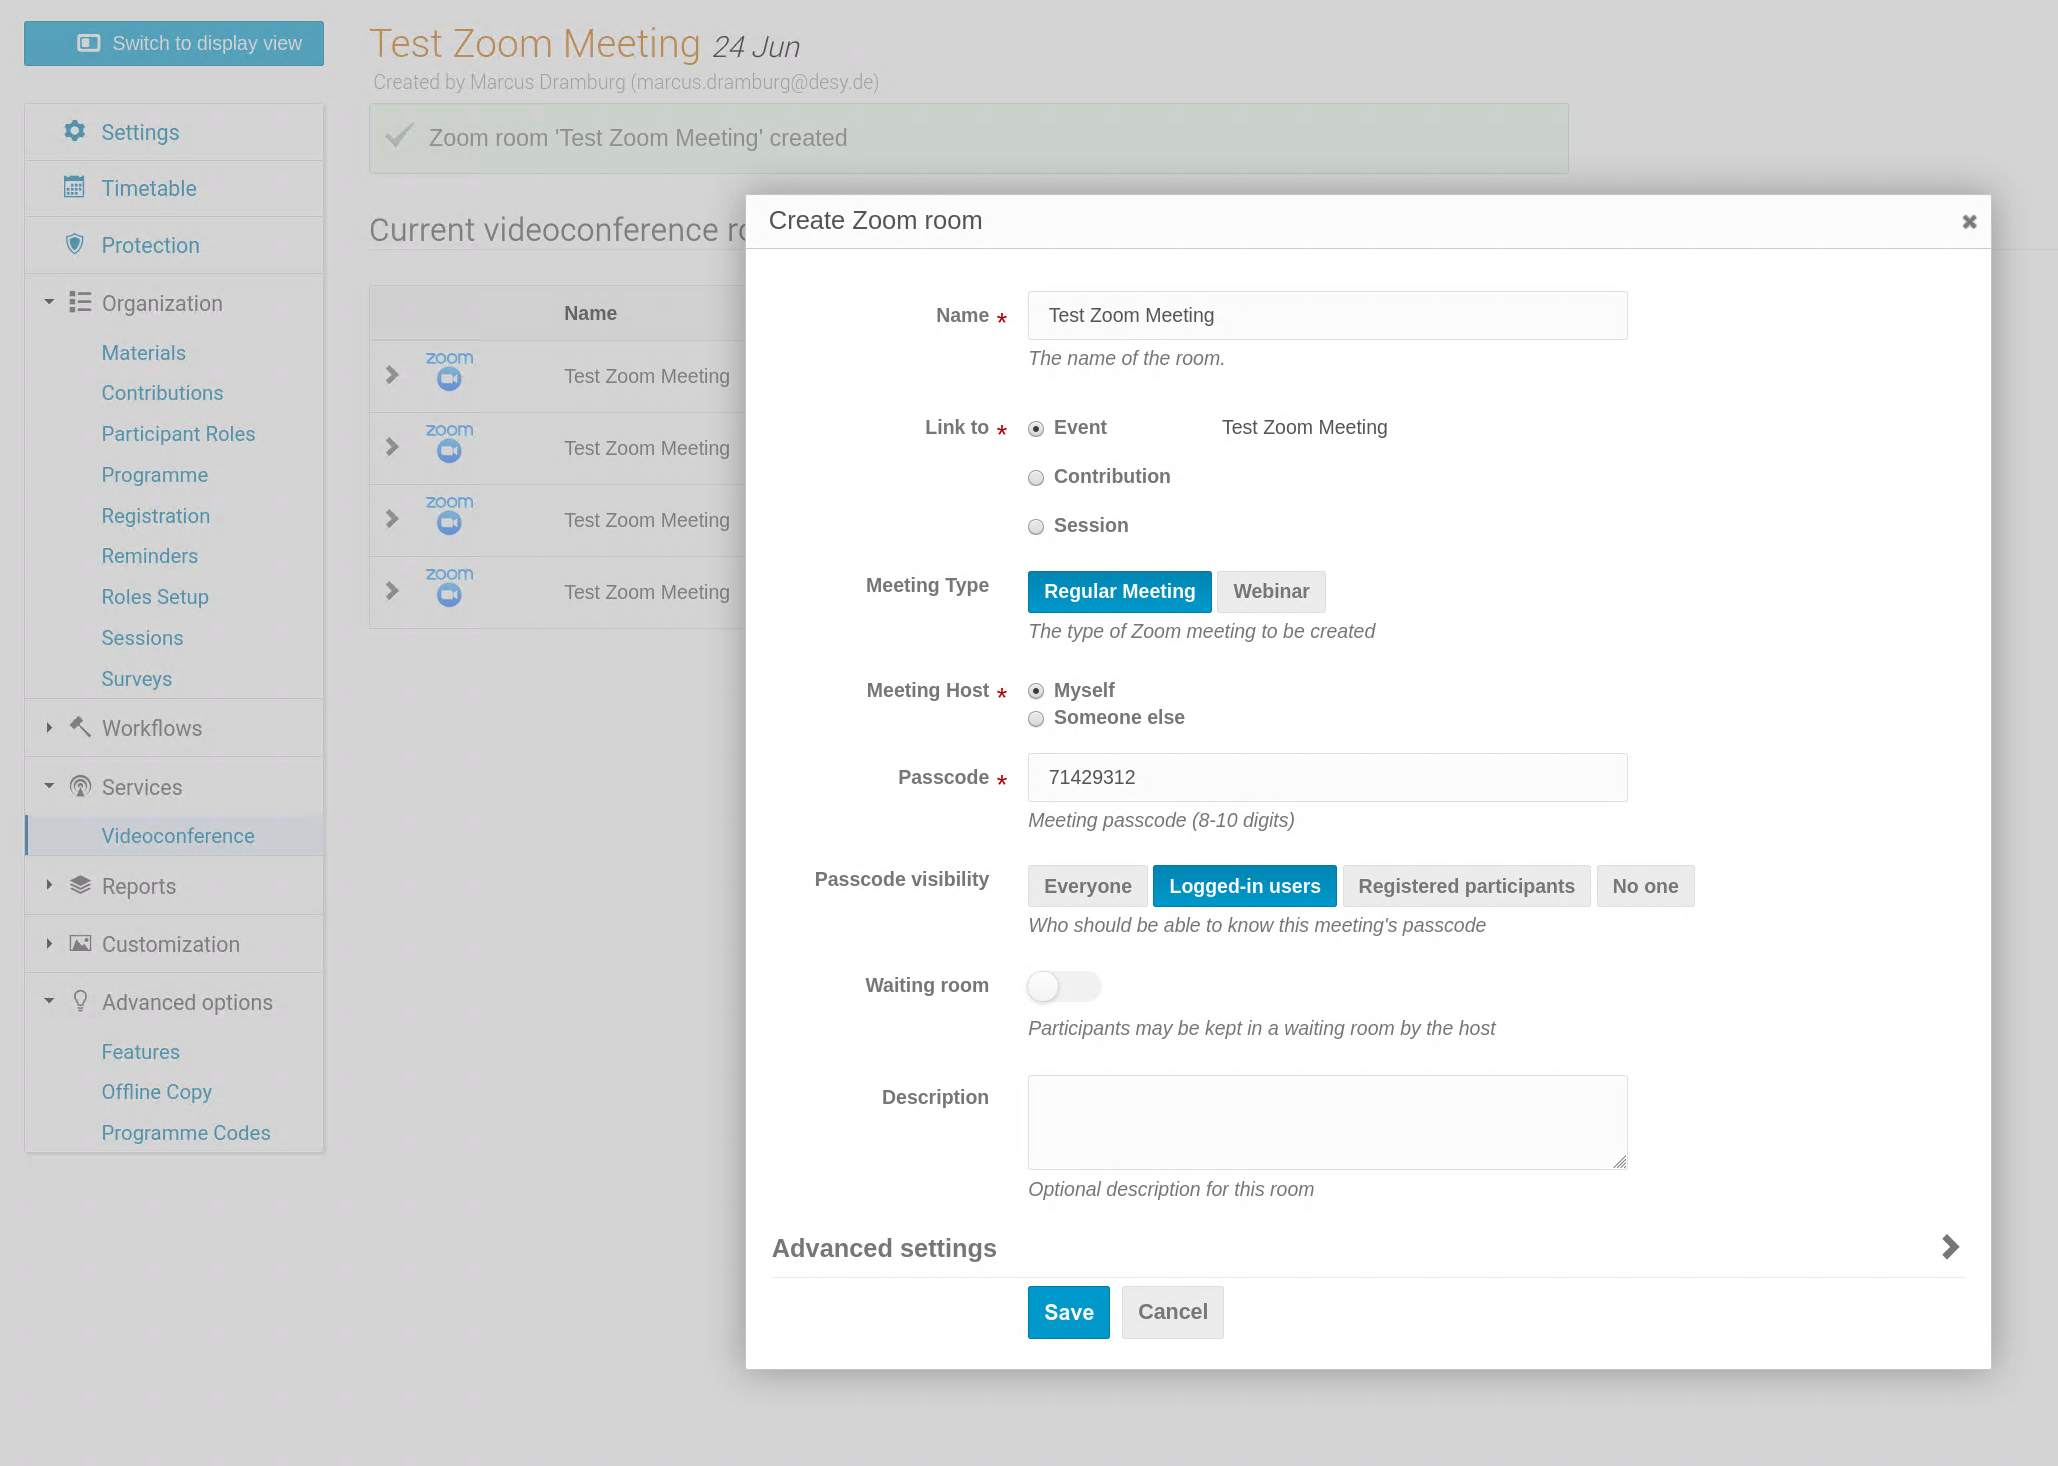Click the Timetable calendar icon
The width and height of the screenshot is (2058, 1466).
(75, 187)
